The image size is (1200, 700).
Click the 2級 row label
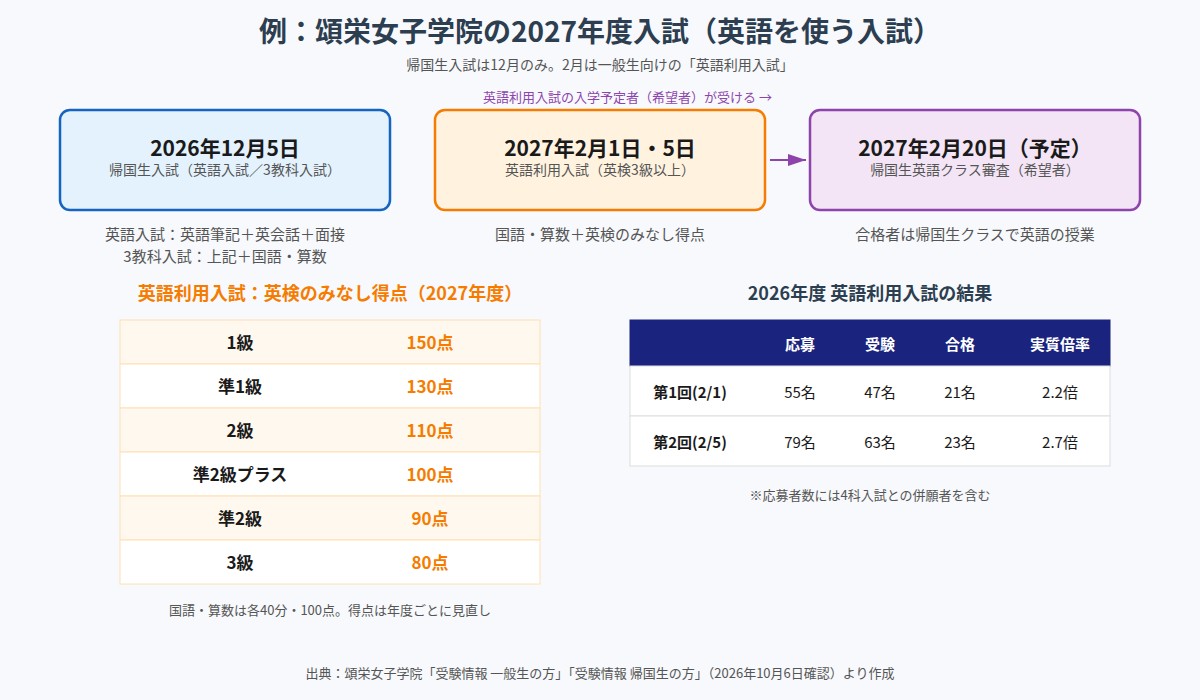(240, 431)
